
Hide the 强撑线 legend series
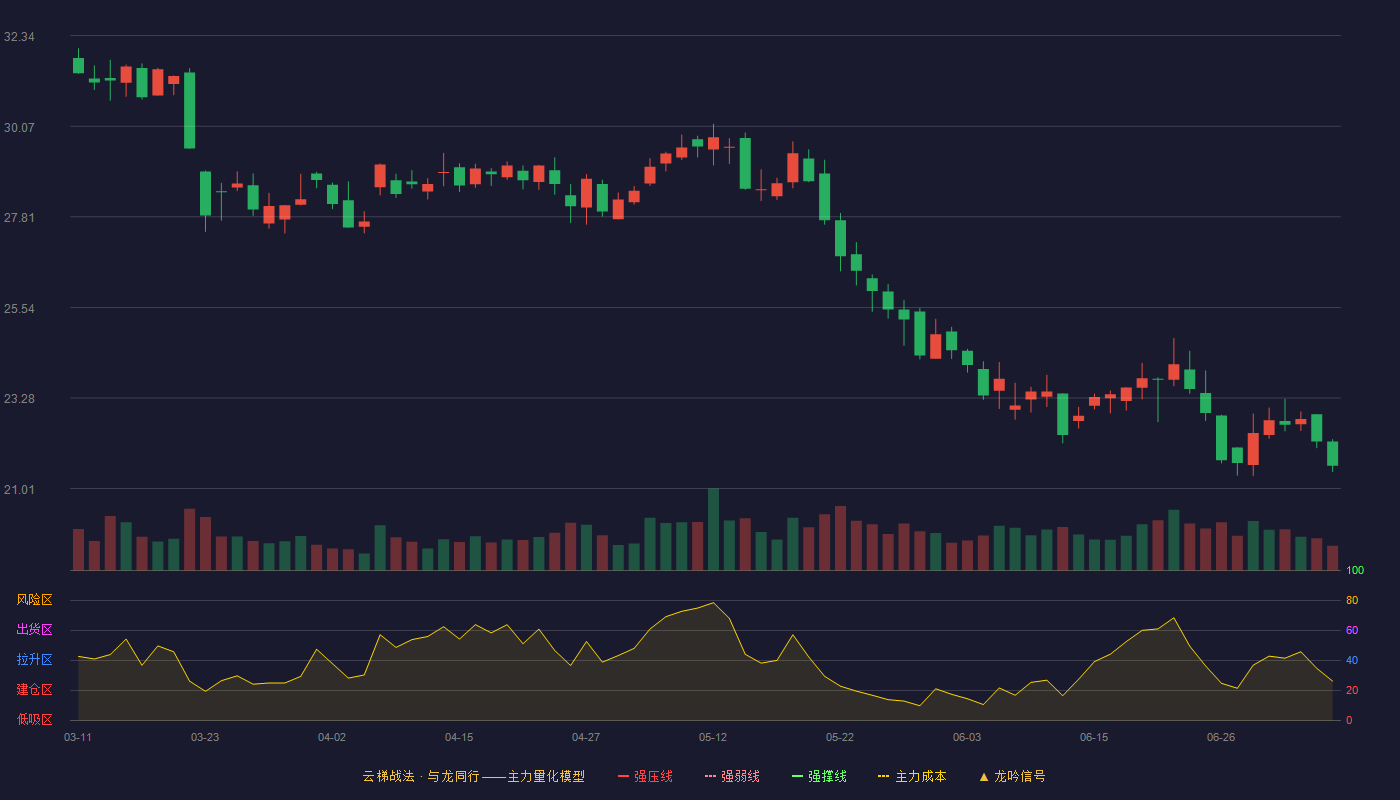(x=819, y=776)
